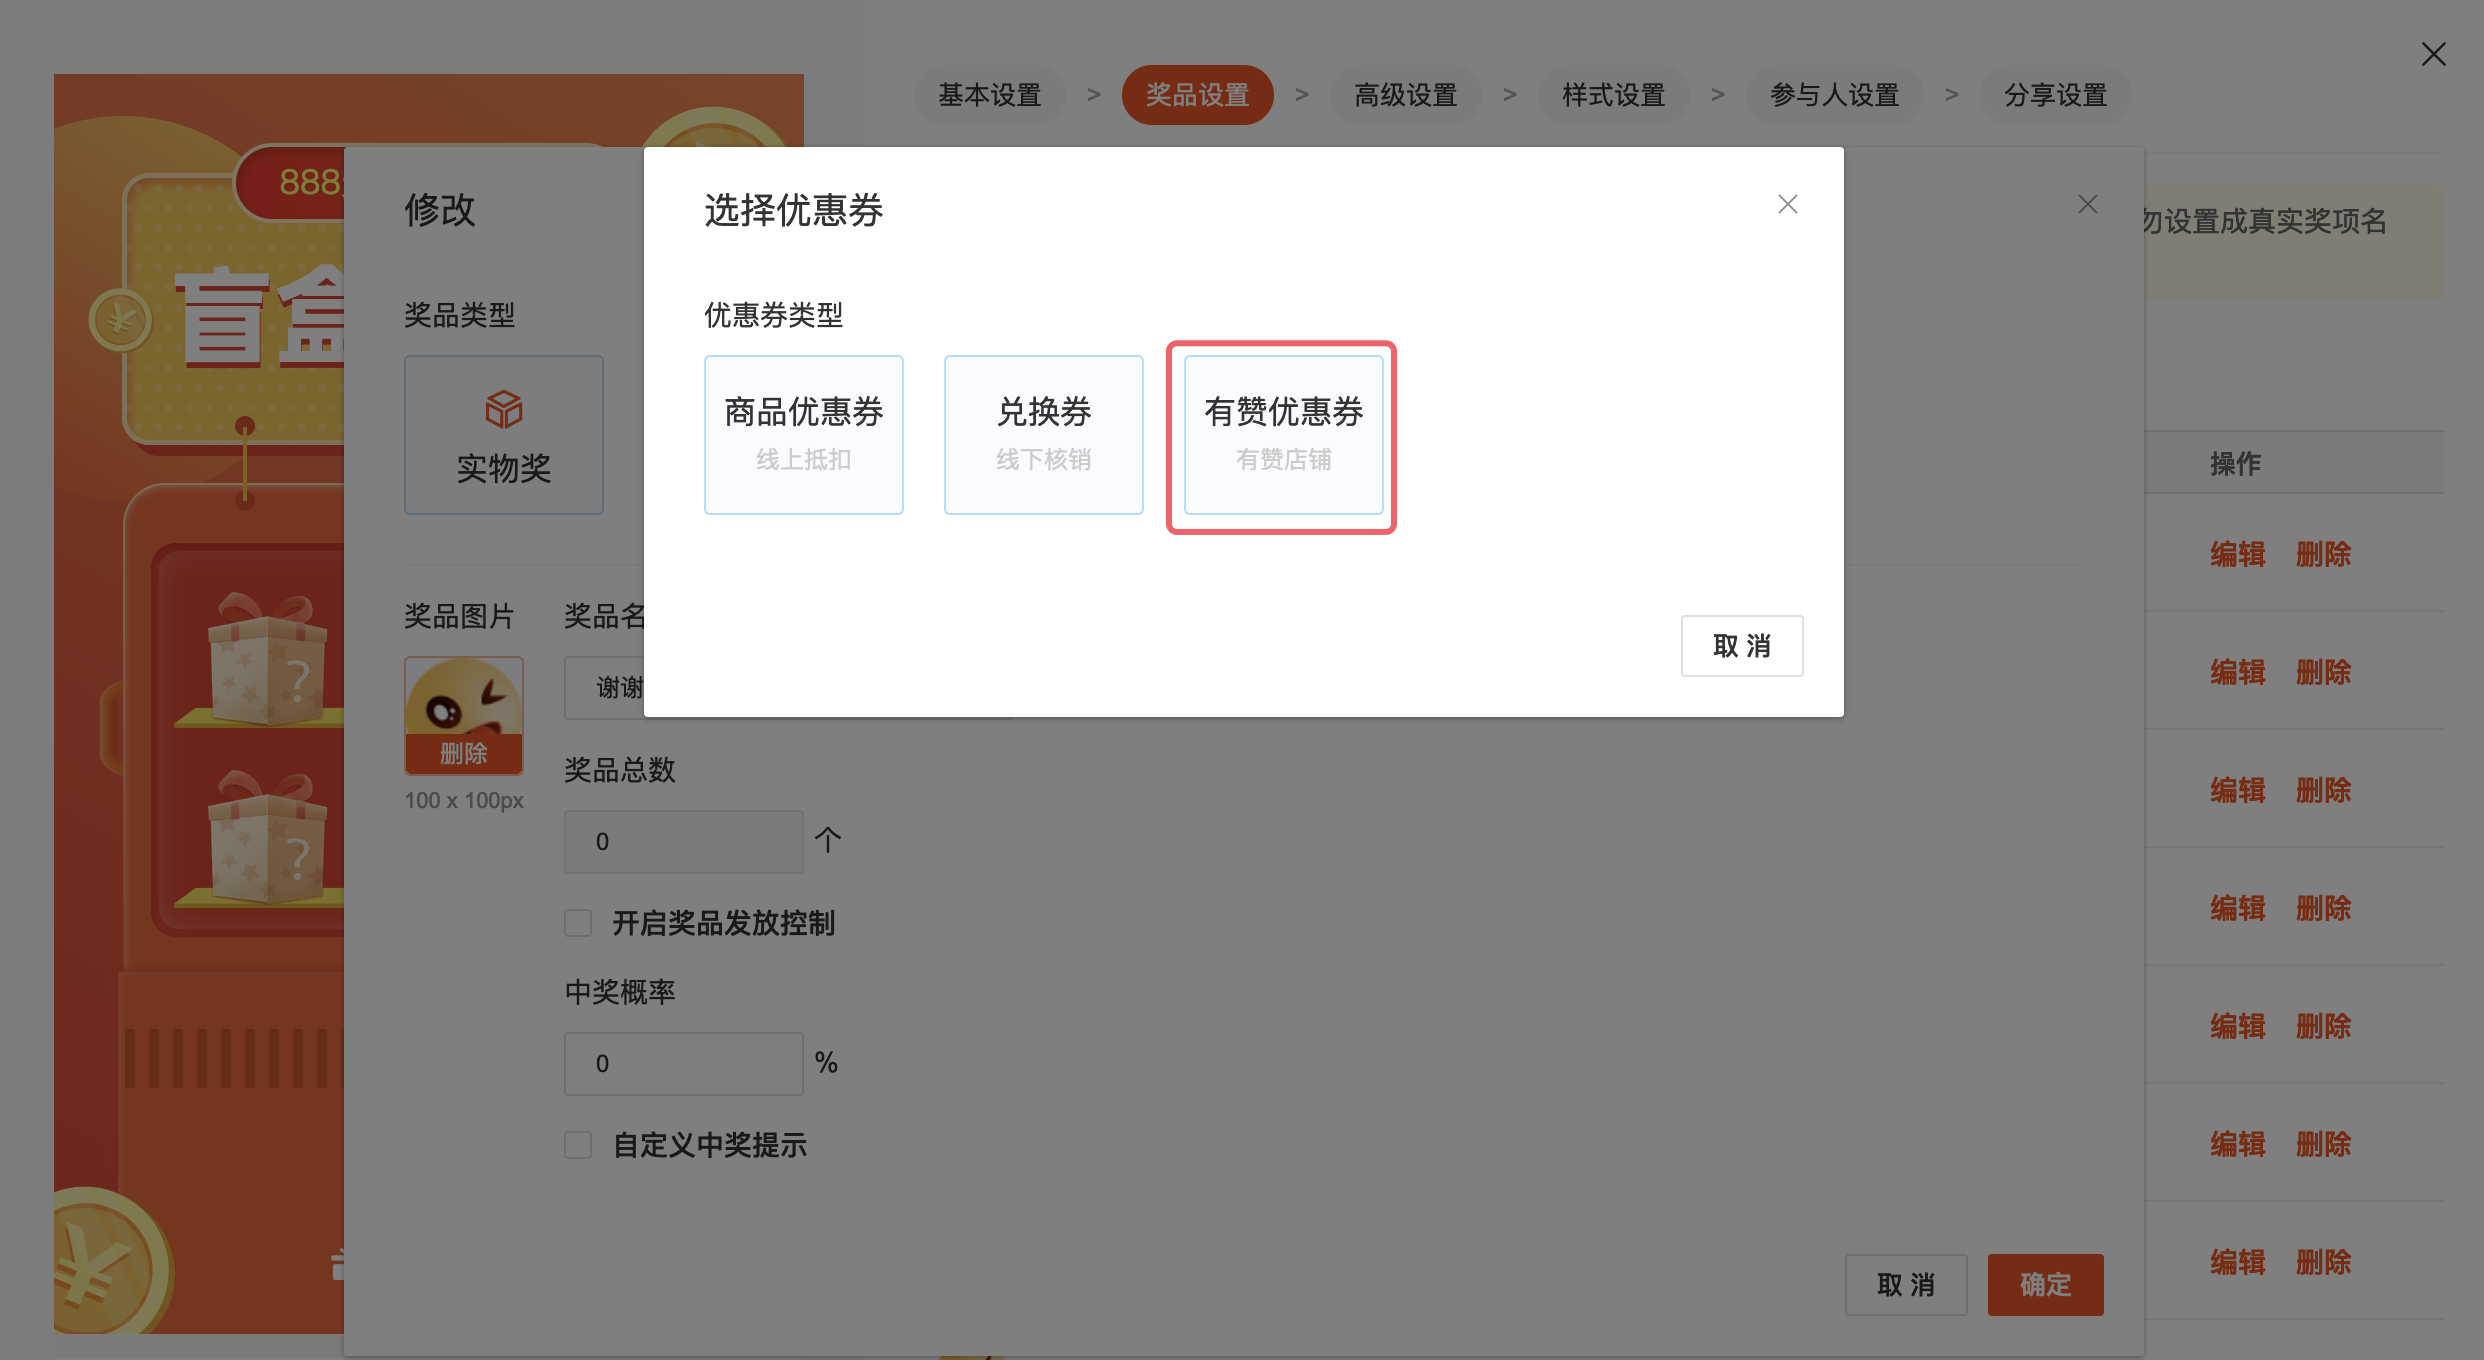The image size is (2484, 1360).
Task: Open the 分享设置 step
Action: click(x=2055, y=95)
